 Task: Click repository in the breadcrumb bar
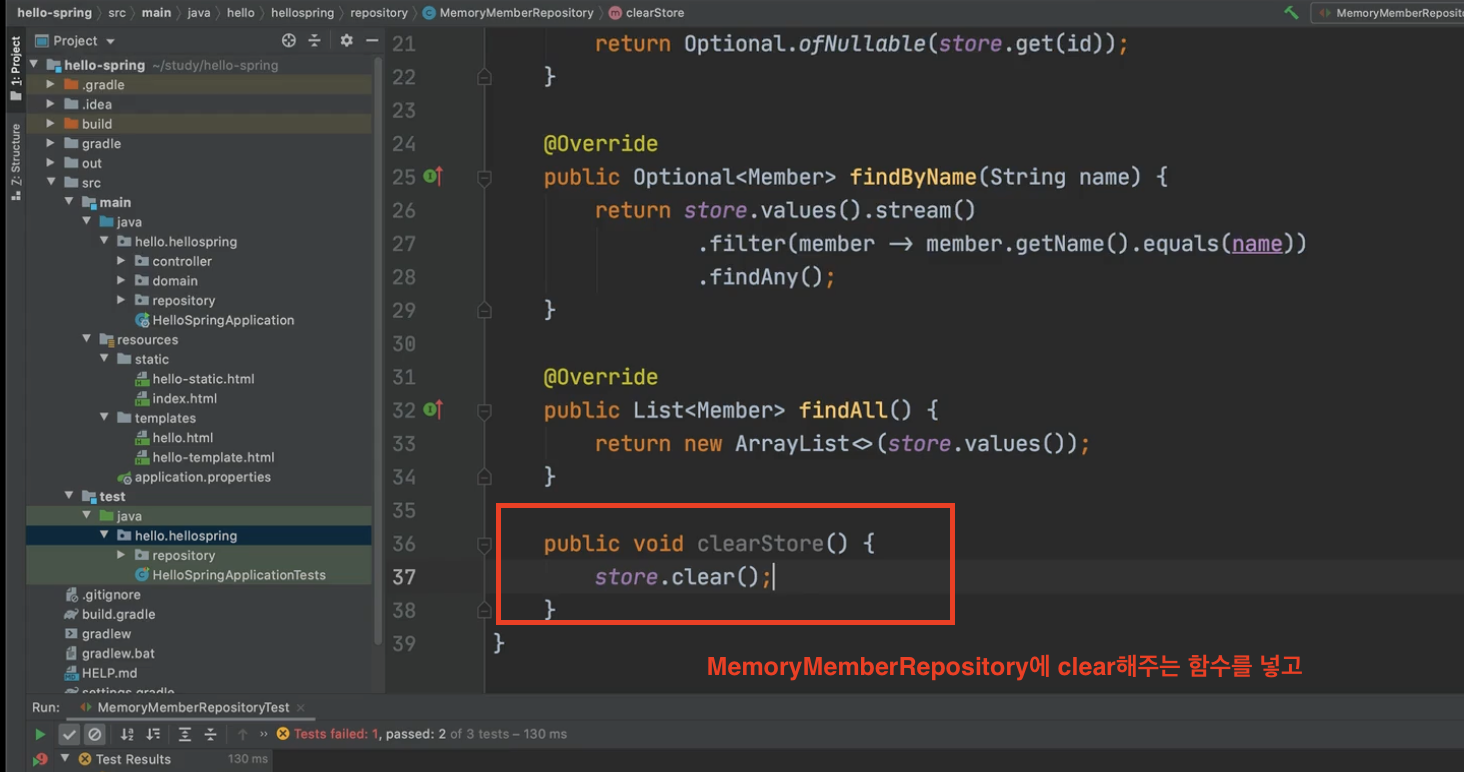pyautogui.click(x=379, y=13)
